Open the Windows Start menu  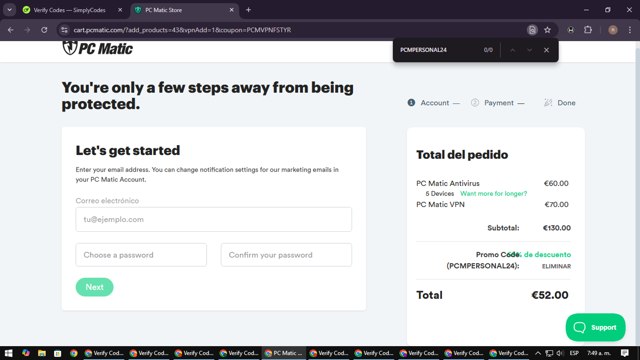coord(9,353)
